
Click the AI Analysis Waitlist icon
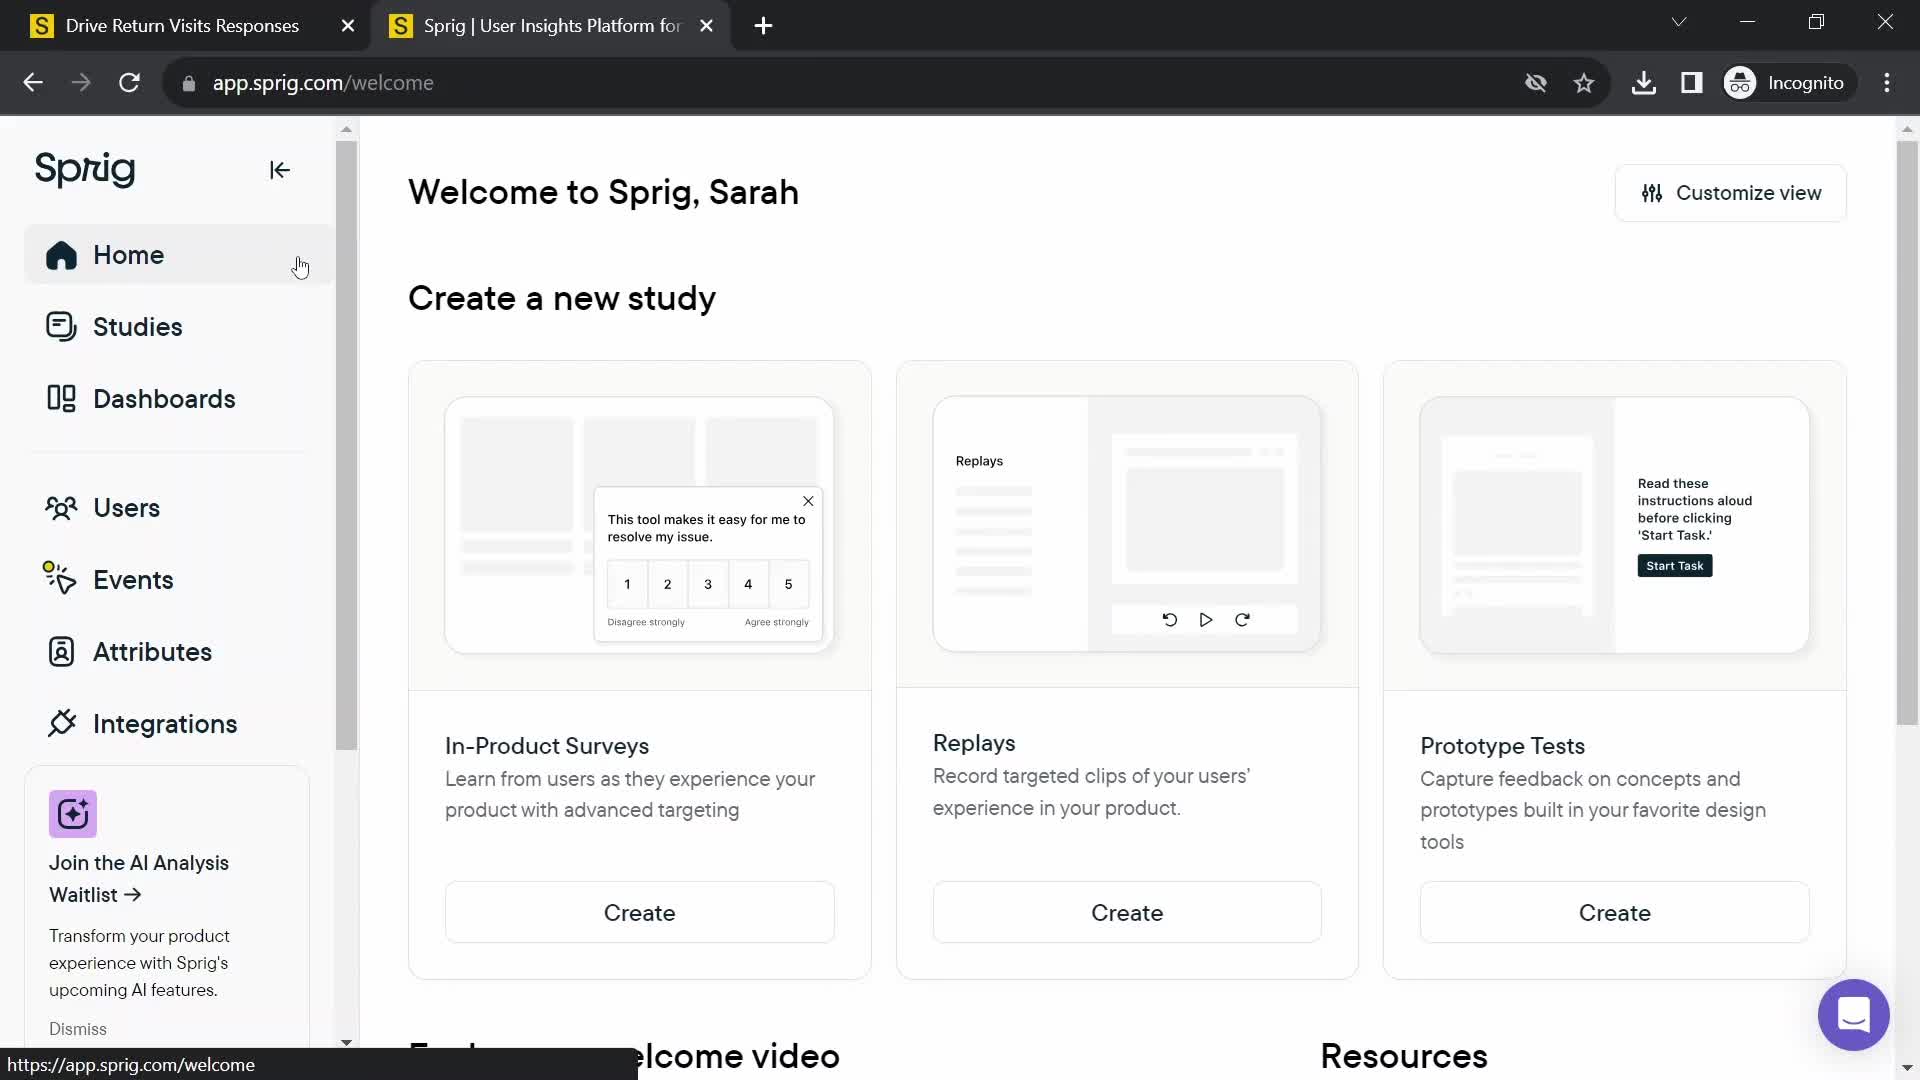point(73,814)
